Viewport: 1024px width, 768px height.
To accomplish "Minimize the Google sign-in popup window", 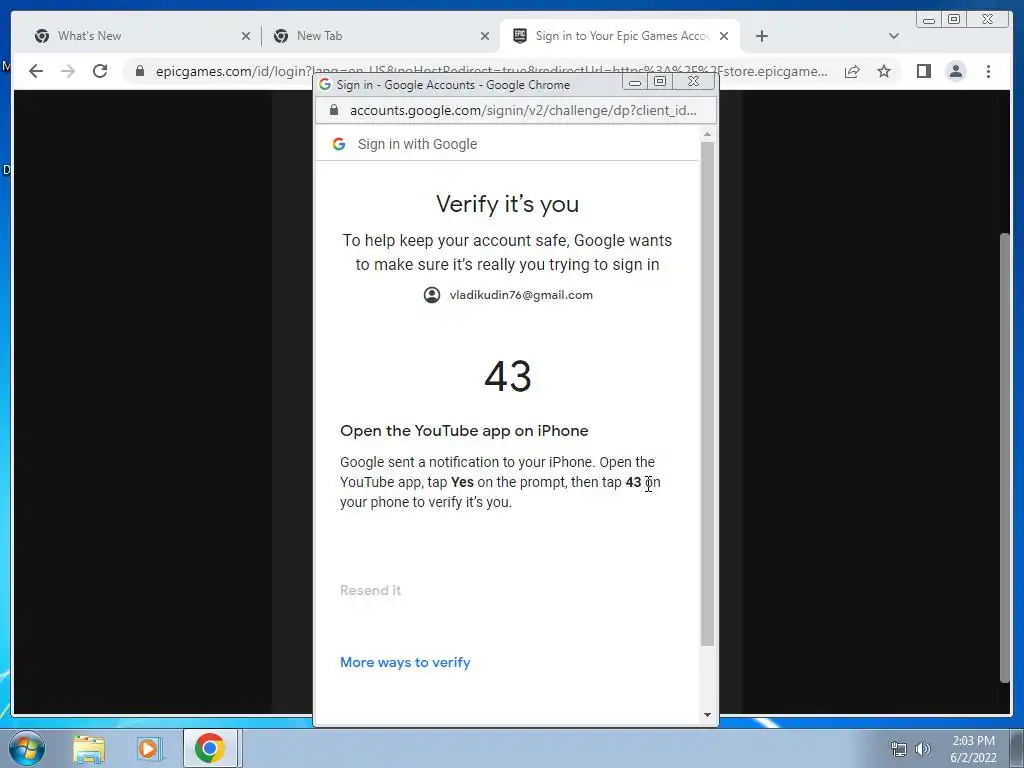I will tap(634, 82).
